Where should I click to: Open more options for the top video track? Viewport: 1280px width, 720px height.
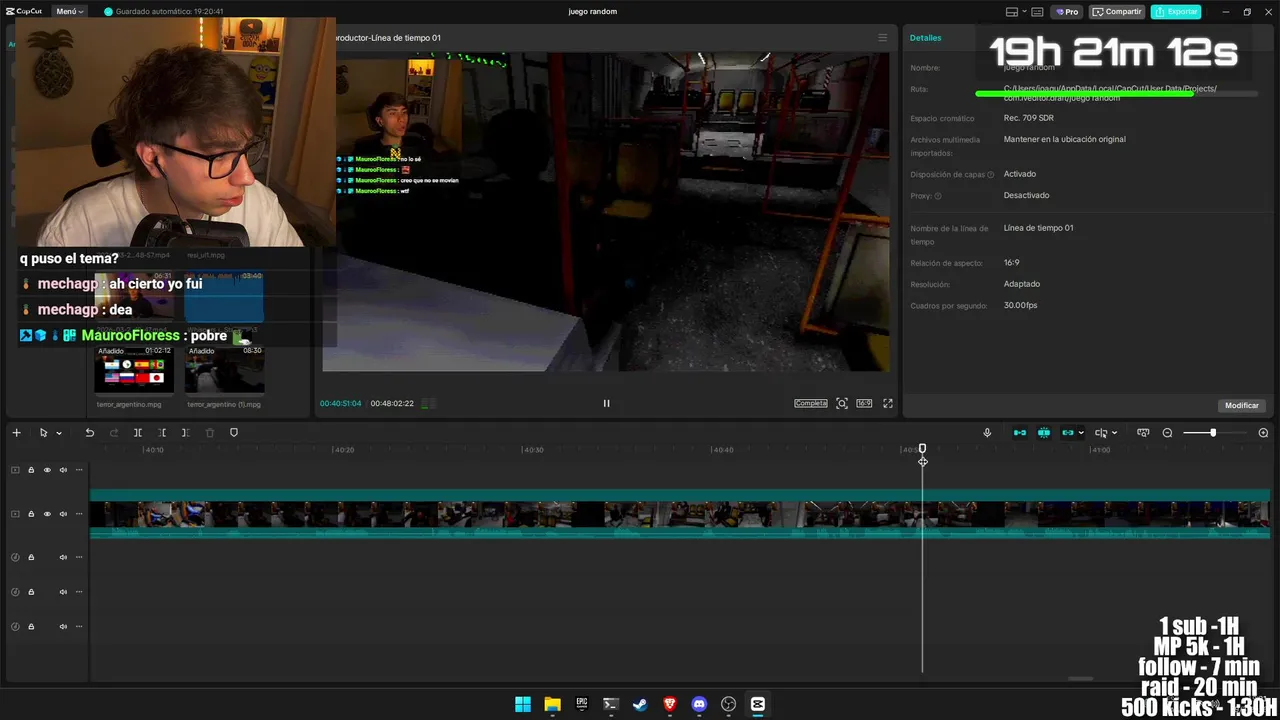(x=79, y=470)
